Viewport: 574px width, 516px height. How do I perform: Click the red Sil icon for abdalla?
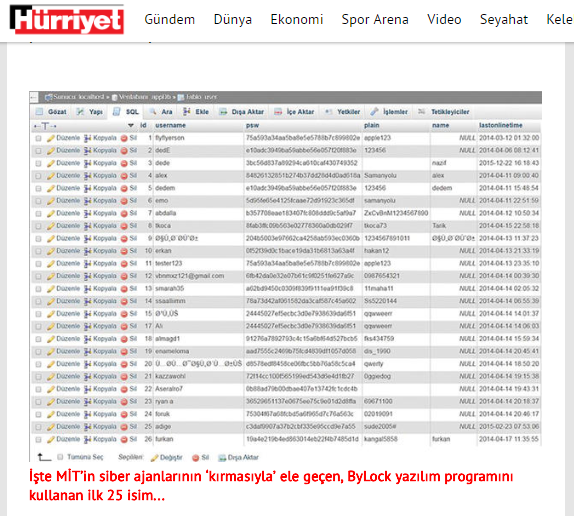tap(124, 214)
